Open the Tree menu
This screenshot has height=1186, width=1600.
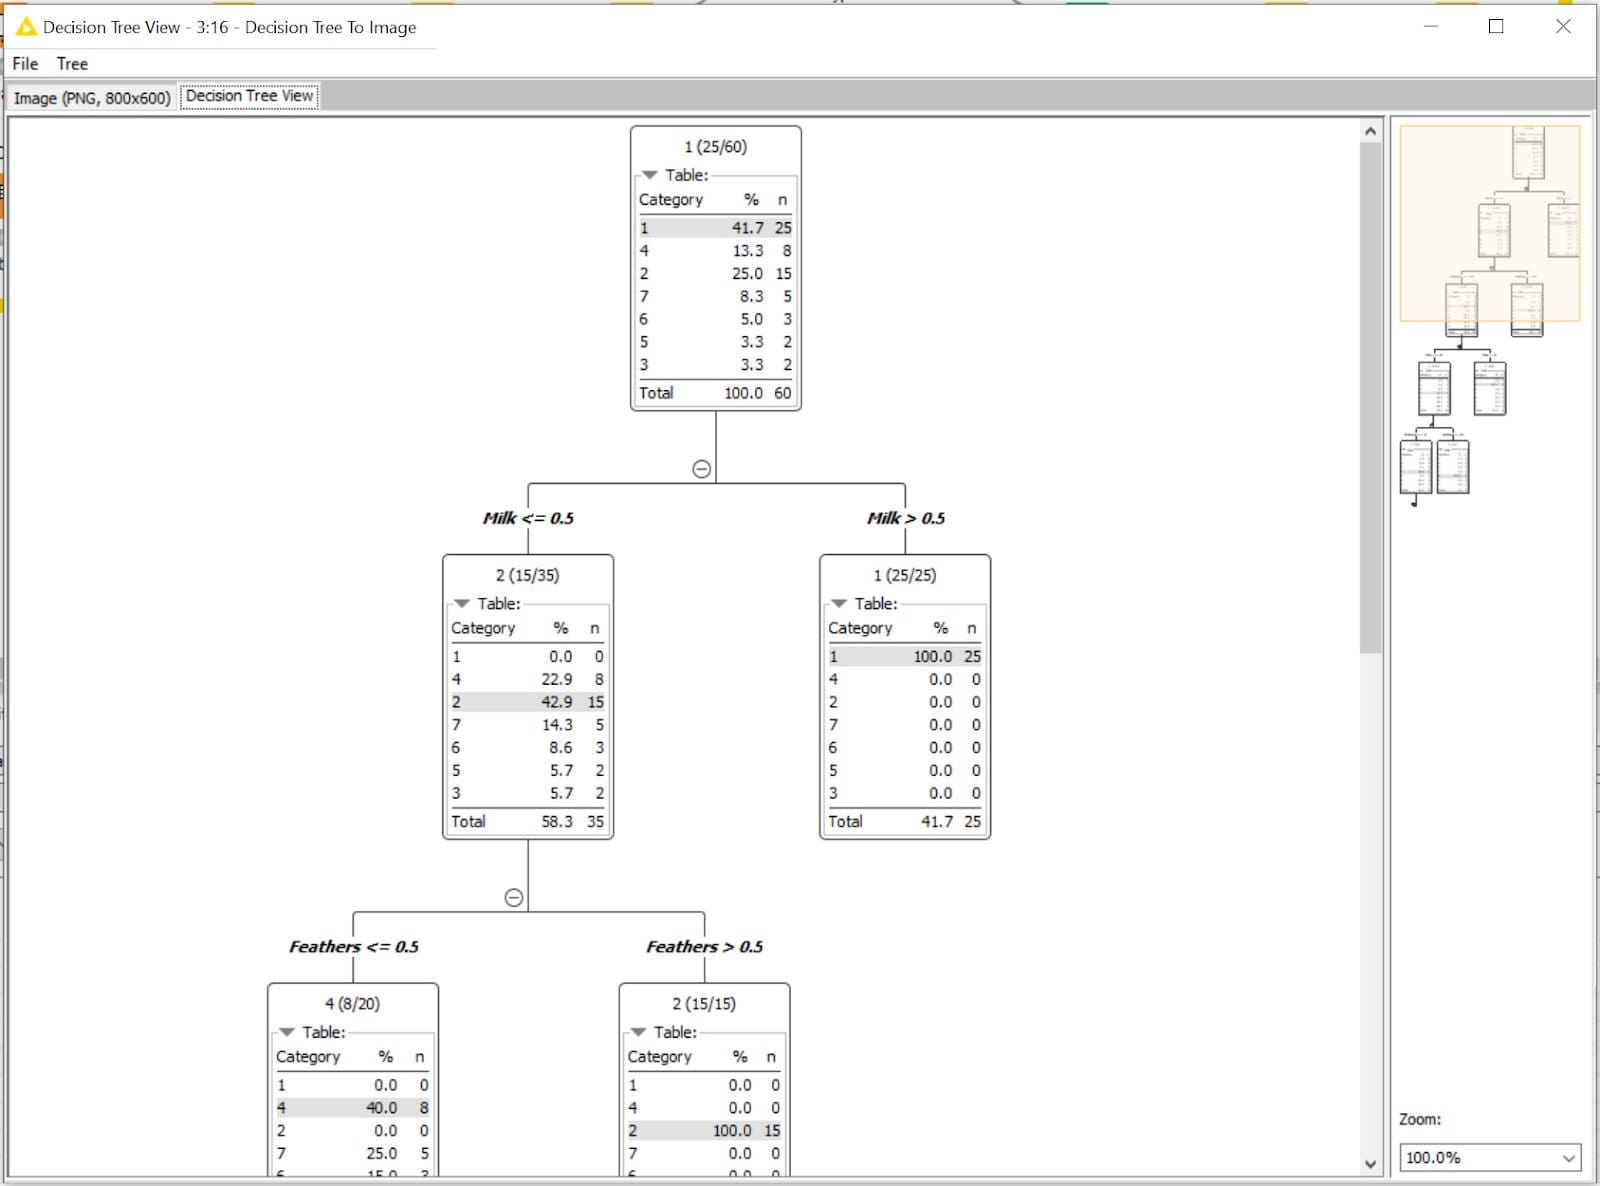pyautogui.click(x=72, y=63)
